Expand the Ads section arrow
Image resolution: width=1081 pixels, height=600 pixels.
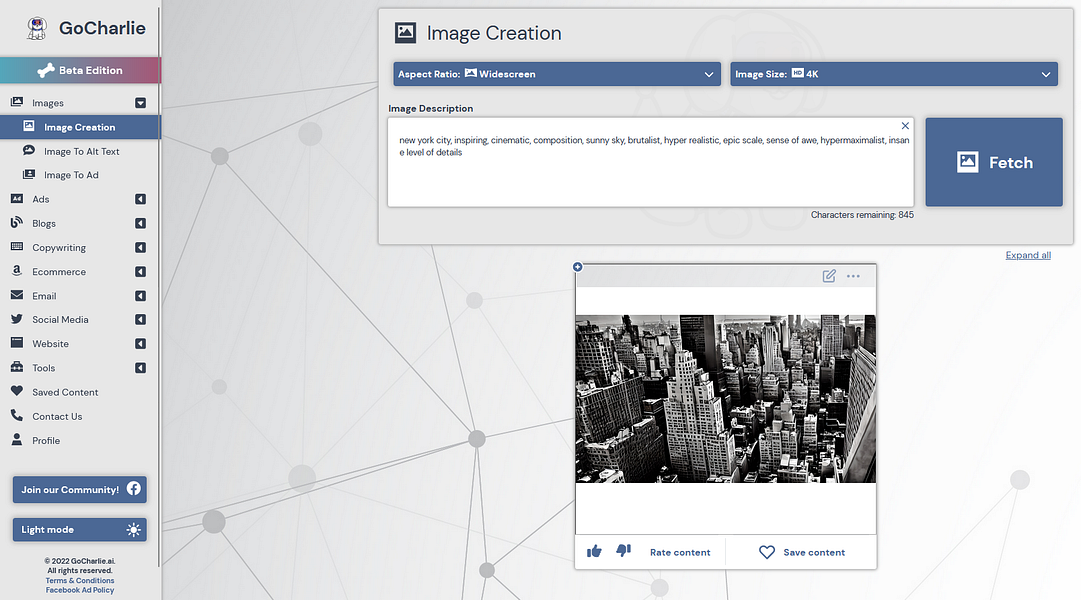pos(141,199)
